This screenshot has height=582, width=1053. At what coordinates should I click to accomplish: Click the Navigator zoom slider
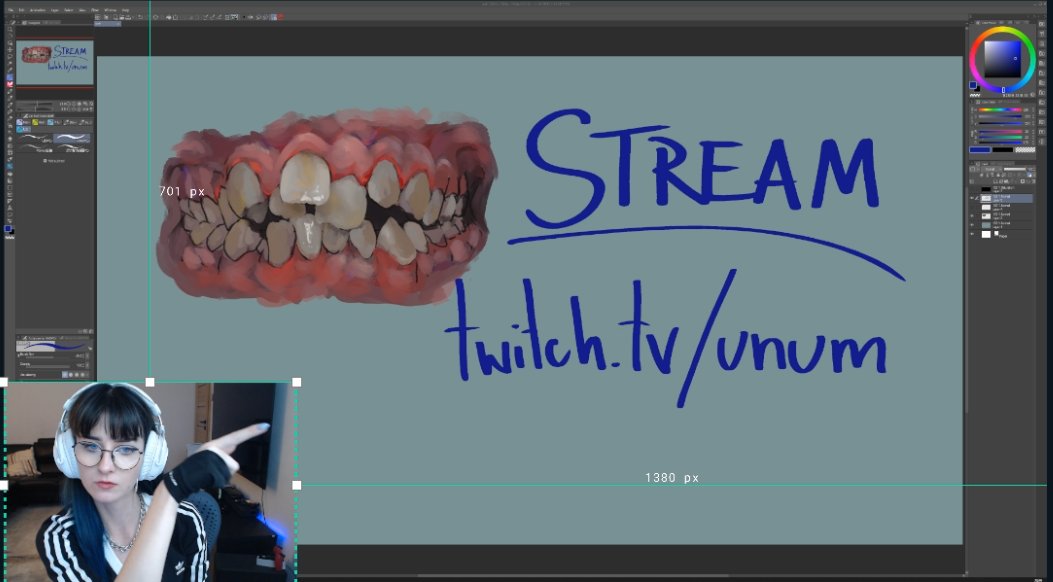(35, 105)
